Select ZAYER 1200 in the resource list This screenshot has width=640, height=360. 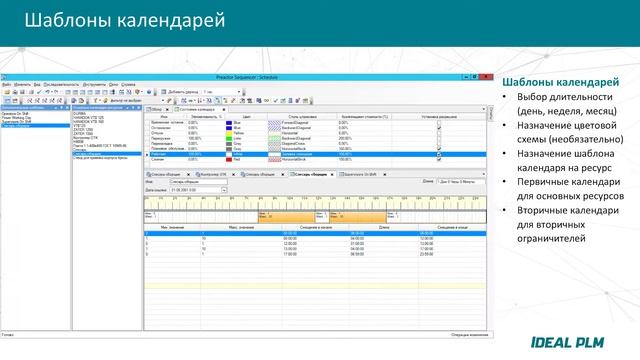pyautogui.click(x=83, y=129)
